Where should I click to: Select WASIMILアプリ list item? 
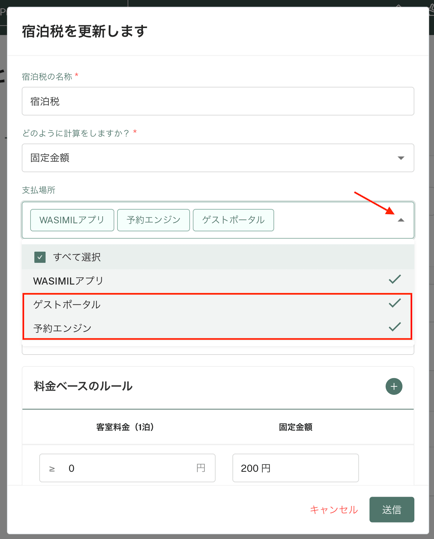tap(218, 281)
